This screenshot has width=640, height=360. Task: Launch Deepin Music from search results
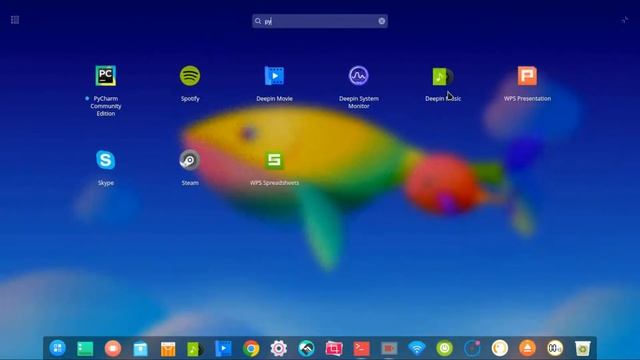click(443, 76)
